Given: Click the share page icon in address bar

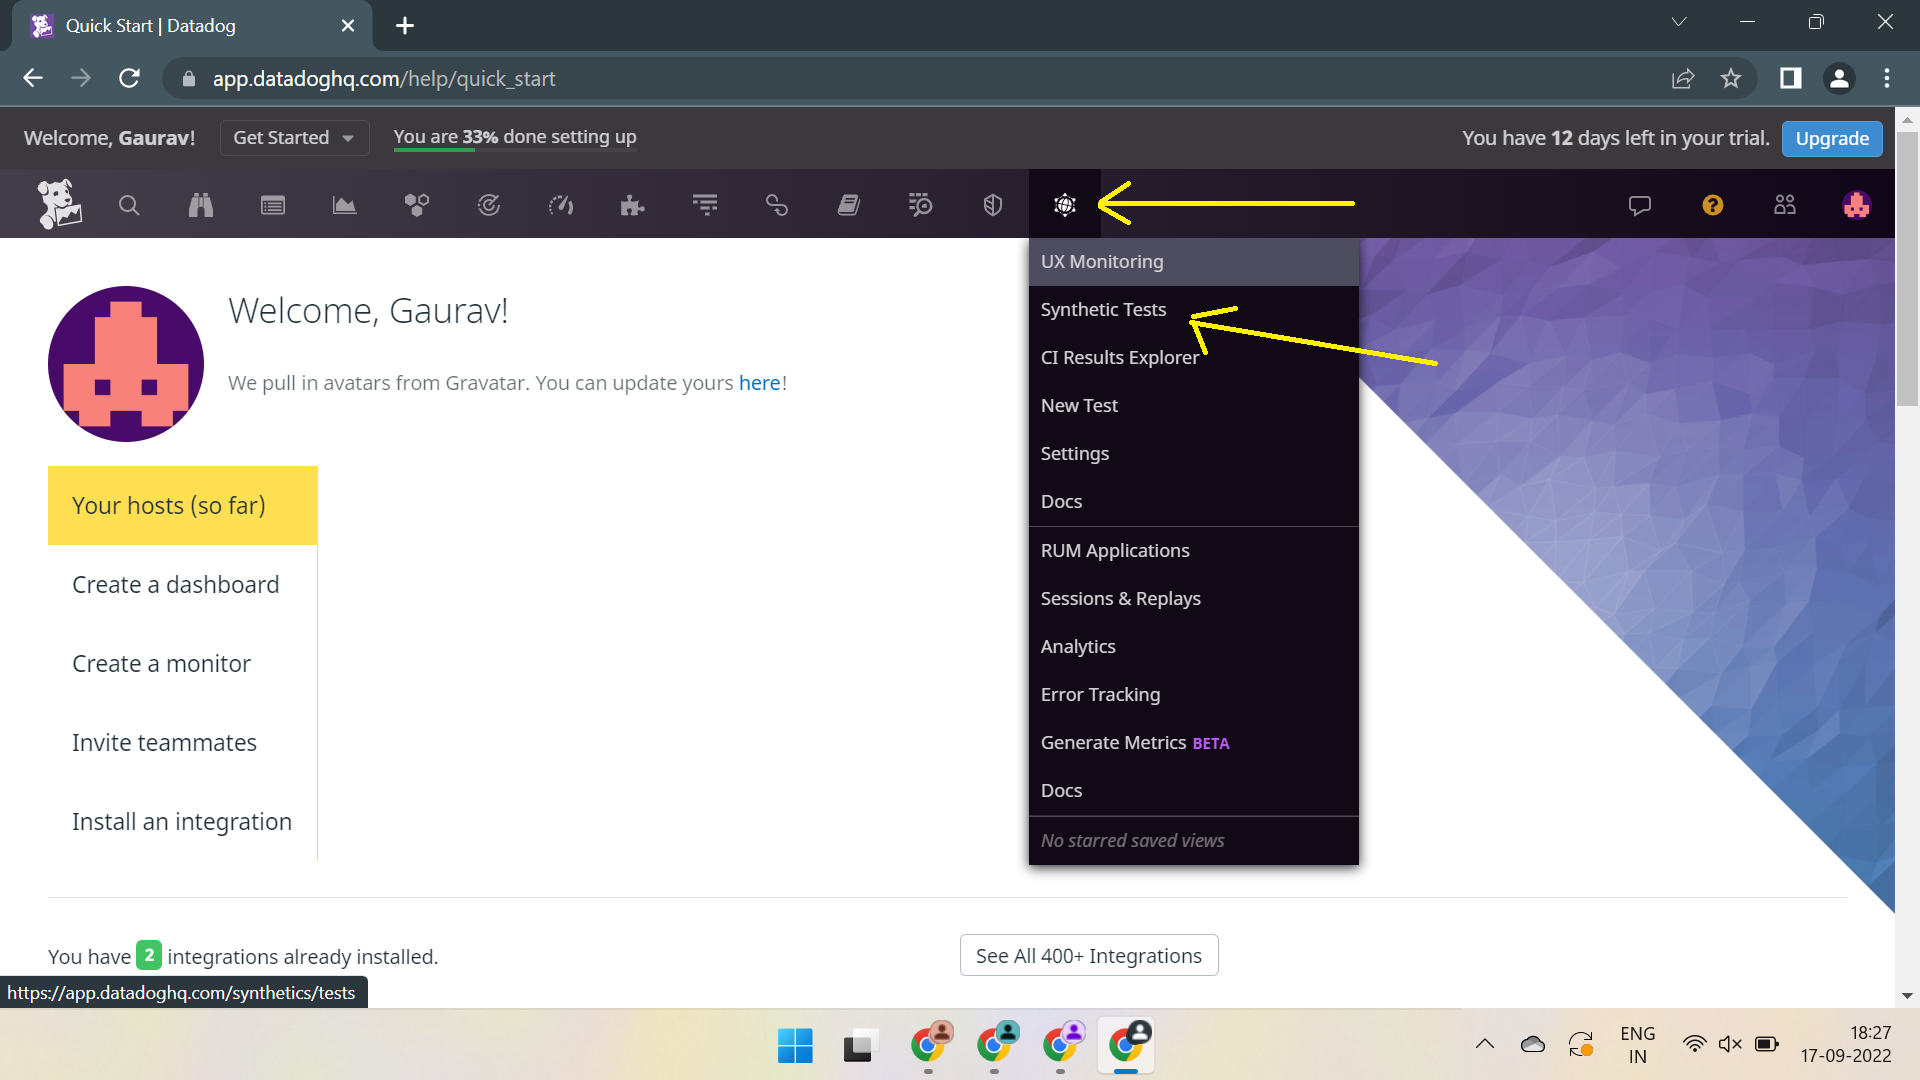Looking at the screenshot, I should pos(1683,78).
